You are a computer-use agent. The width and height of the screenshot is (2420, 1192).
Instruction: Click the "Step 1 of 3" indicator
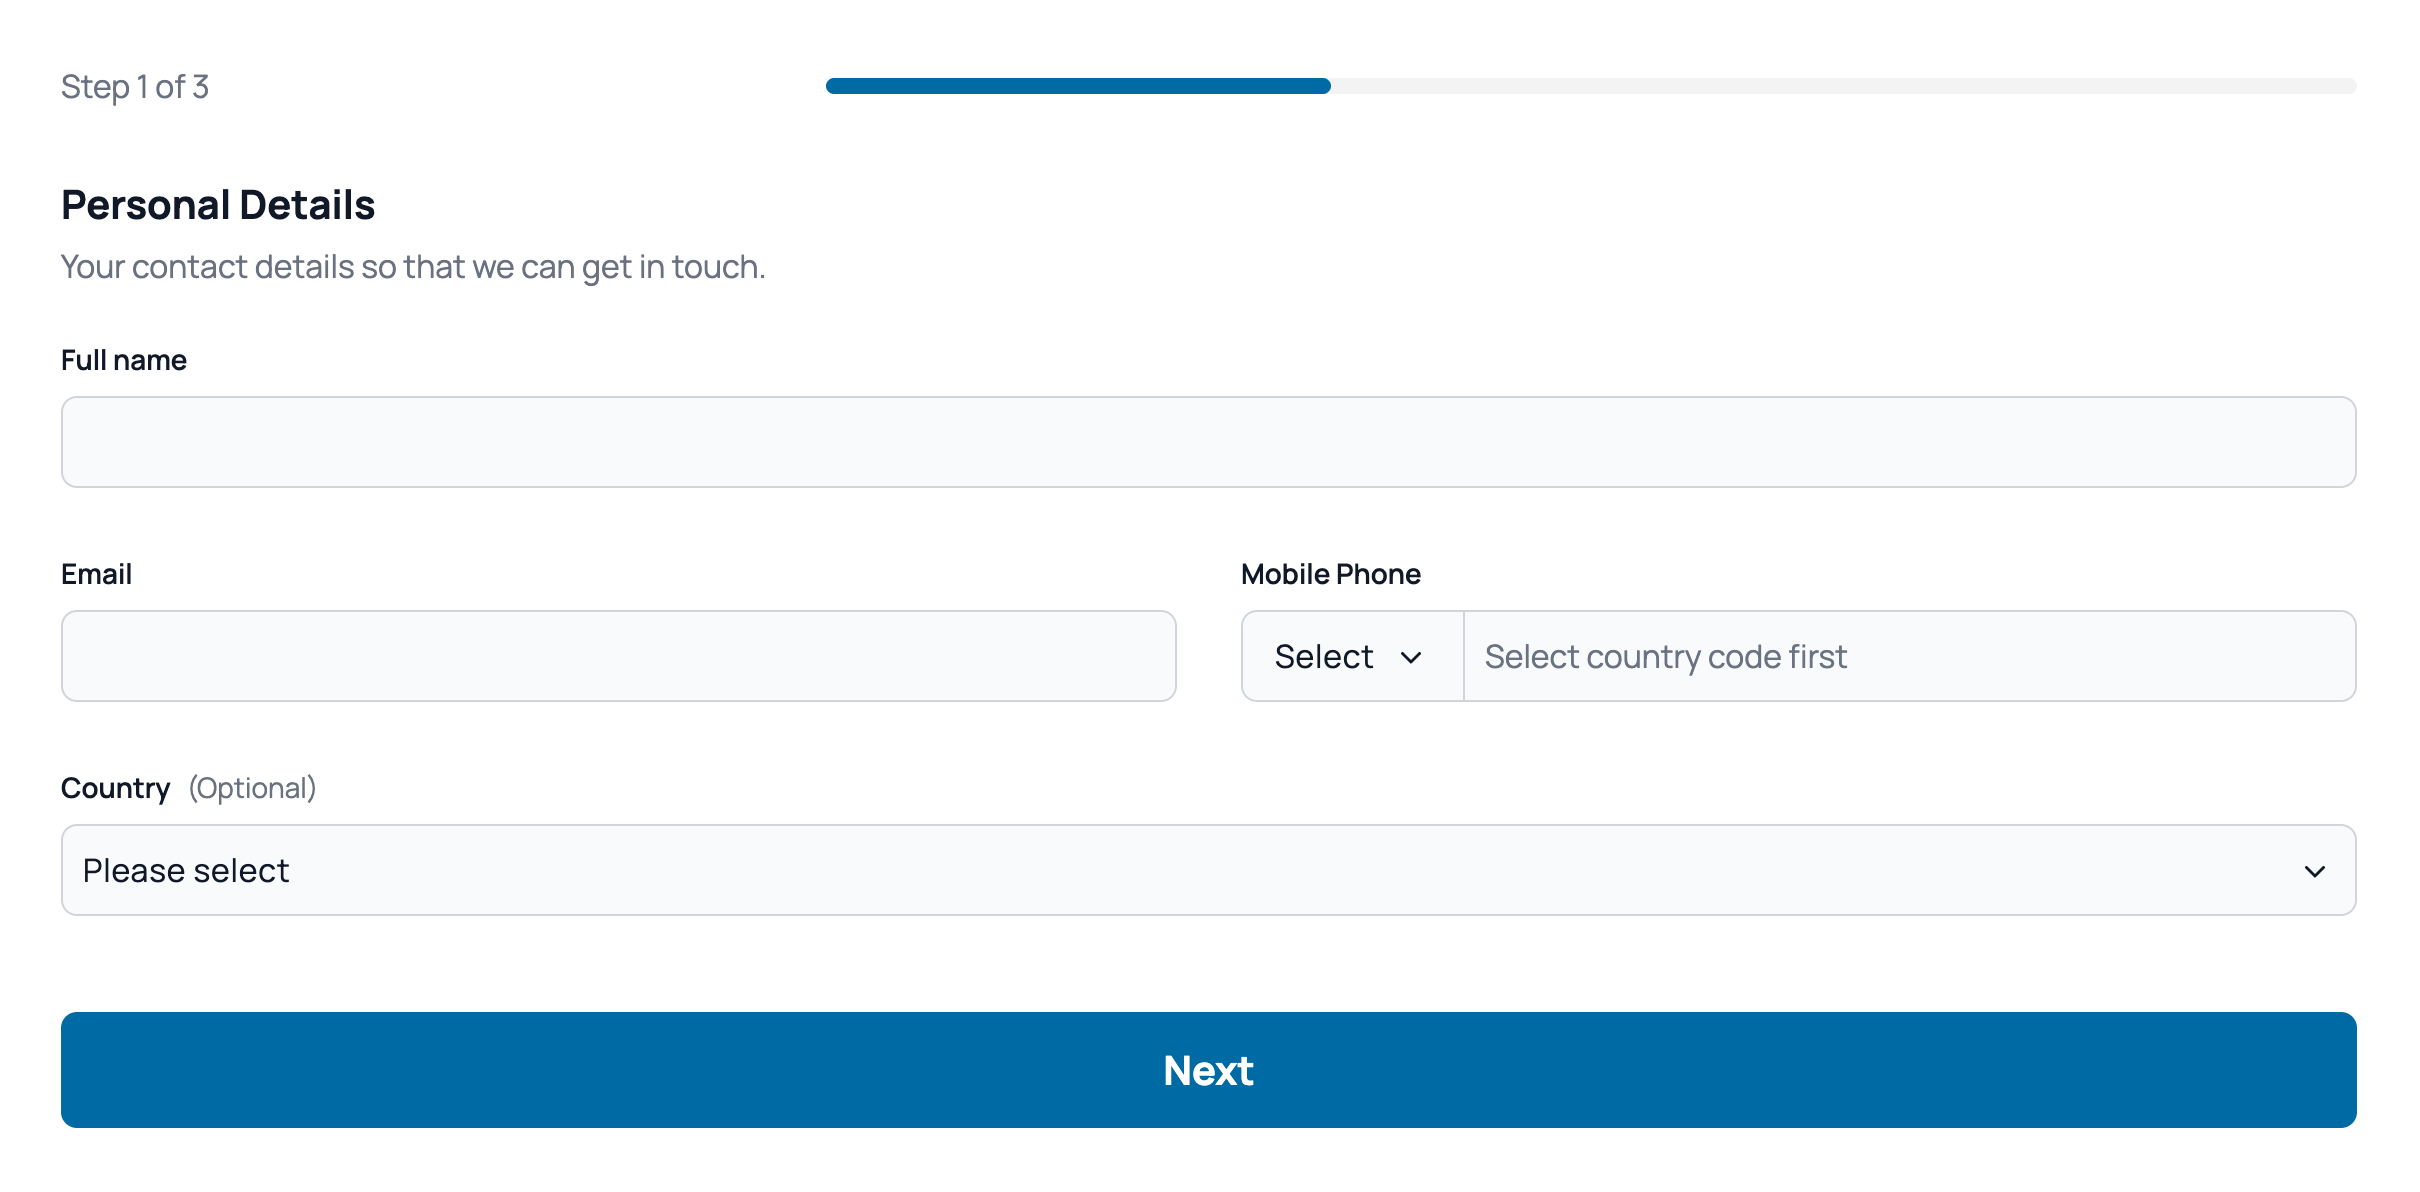coord(135,87)
